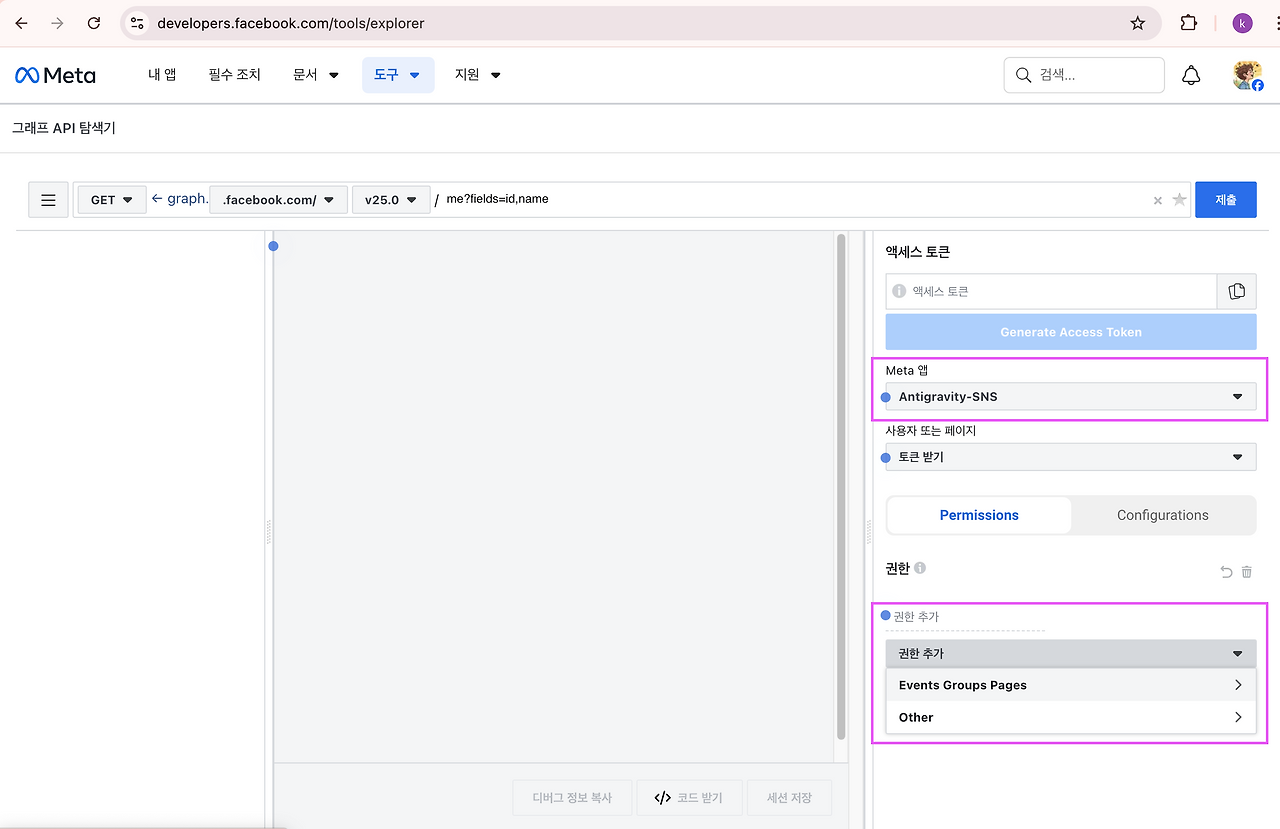Click the 디버그 정보 복사 button
This screenshot has width=1280, height=829.
click(573, 798)
